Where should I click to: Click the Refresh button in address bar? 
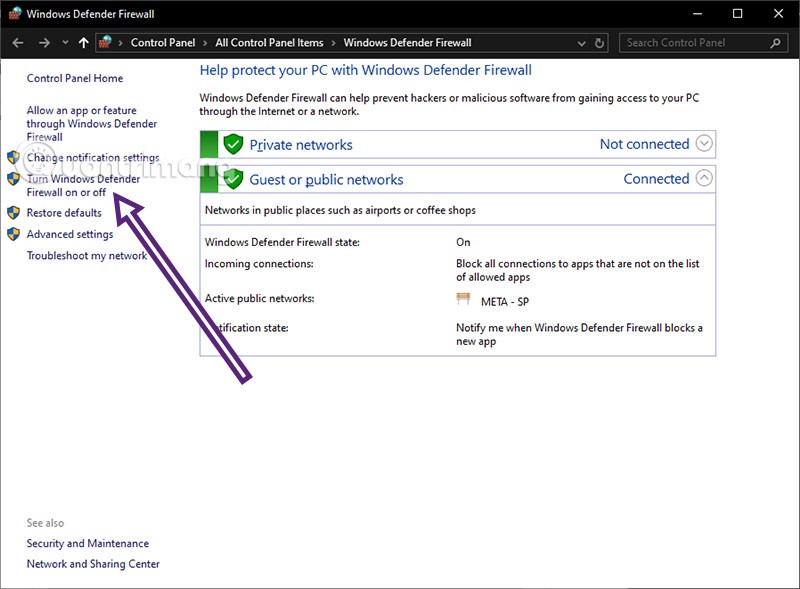point(600,43)
